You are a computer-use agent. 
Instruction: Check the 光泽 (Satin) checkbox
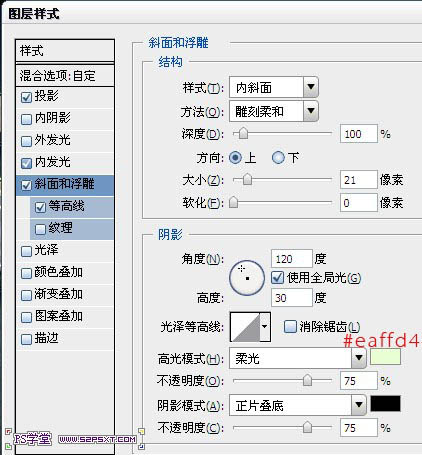pos(26,251)
